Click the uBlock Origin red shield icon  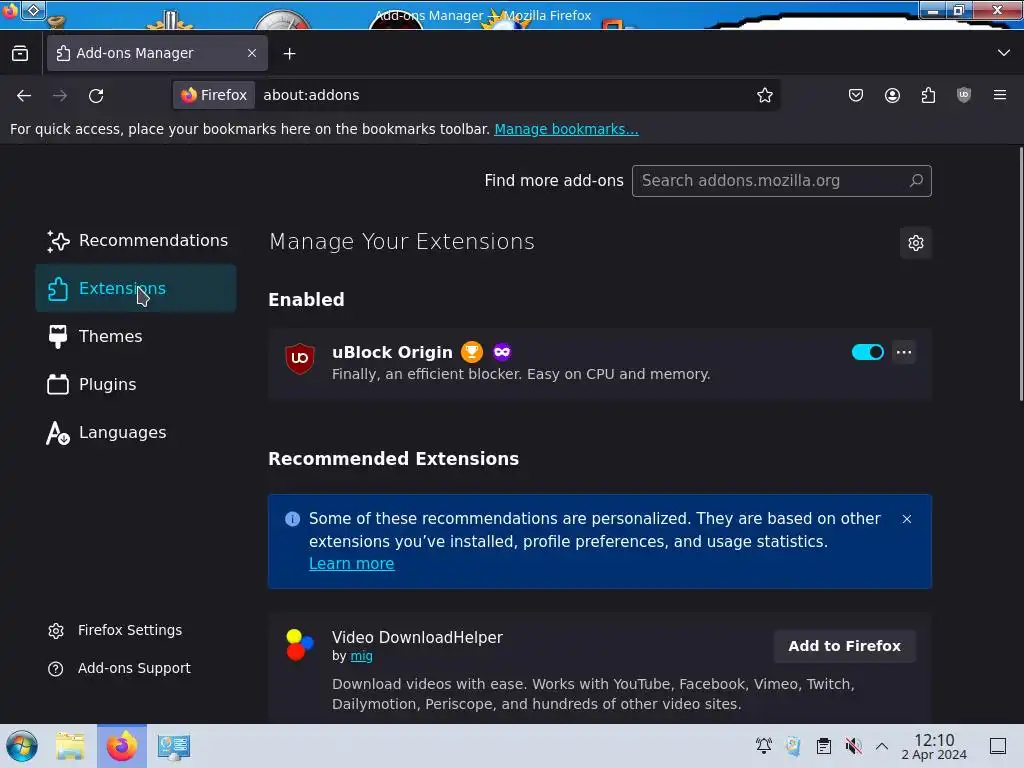click(x=300, y=359)
